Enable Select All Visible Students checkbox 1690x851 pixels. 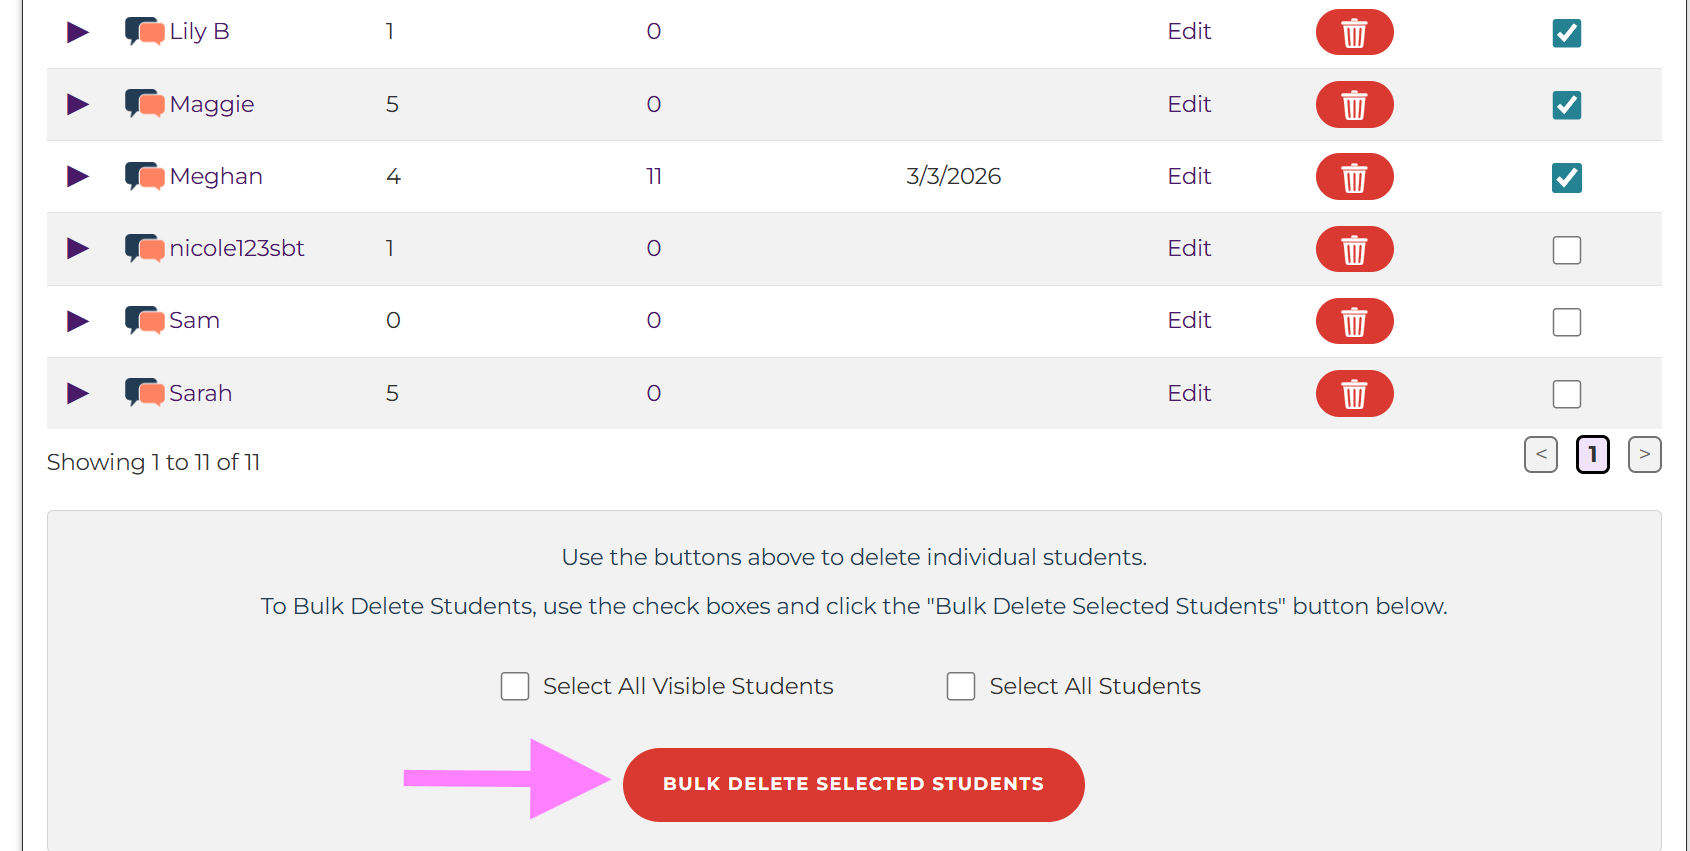coord(515,686)
